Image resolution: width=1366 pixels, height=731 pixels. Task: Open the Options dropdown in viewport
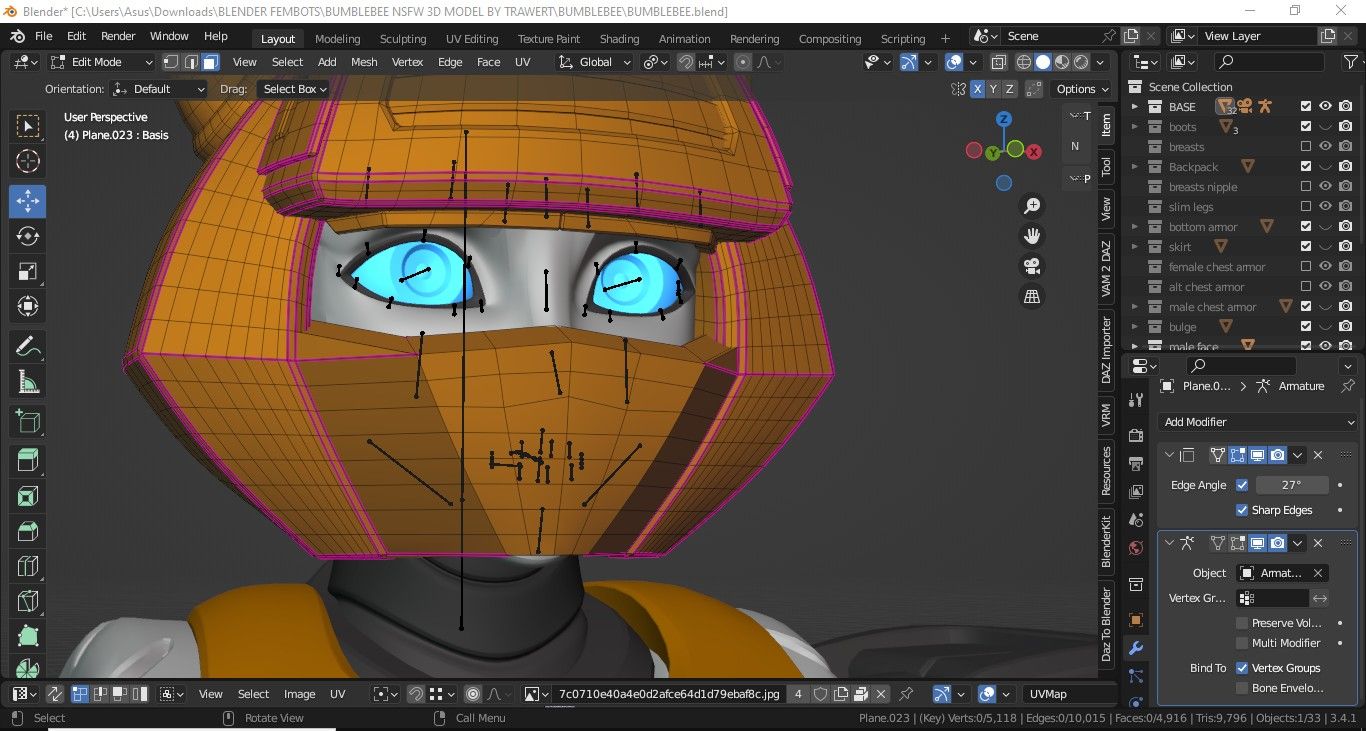[x=1083, y=89]
